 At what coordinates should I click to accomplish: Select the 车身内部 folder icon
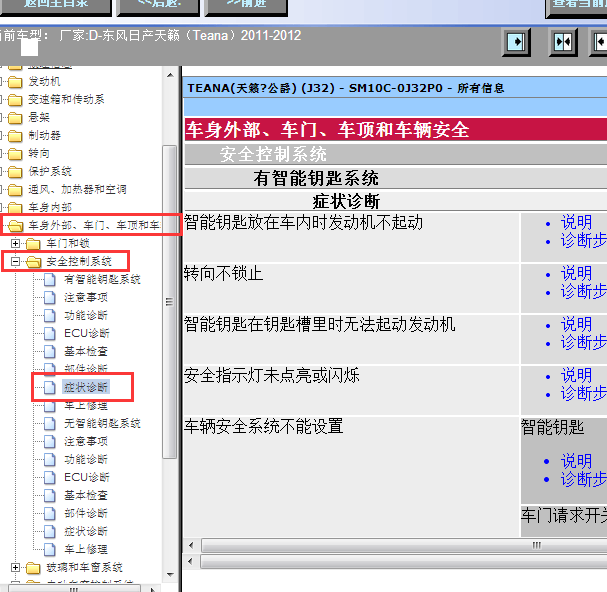[15, 207]
